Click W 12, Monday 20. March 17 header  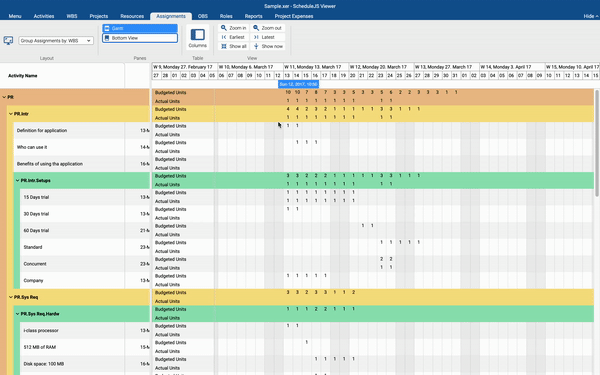click(381, 67)
